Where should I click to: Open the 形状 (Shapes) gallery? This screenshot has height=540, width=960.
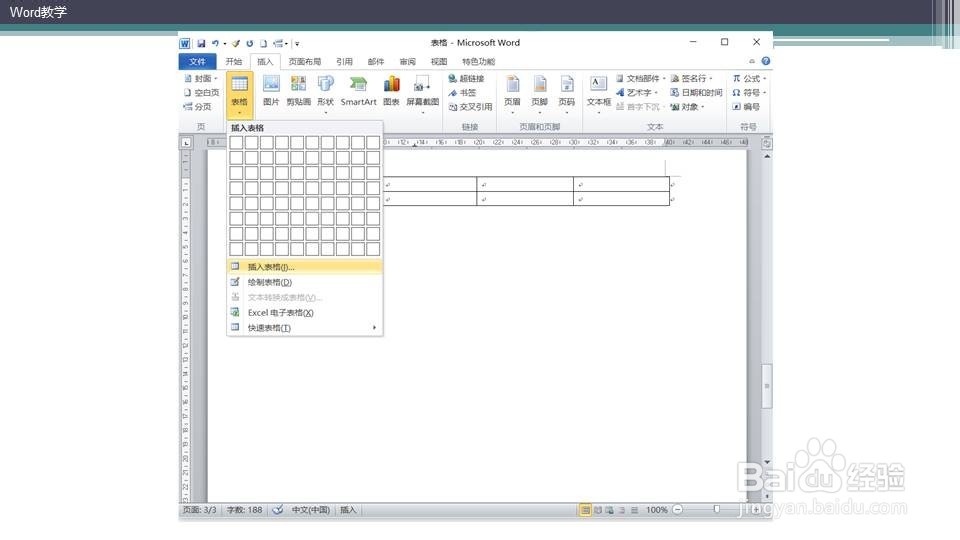click(325, 94)
